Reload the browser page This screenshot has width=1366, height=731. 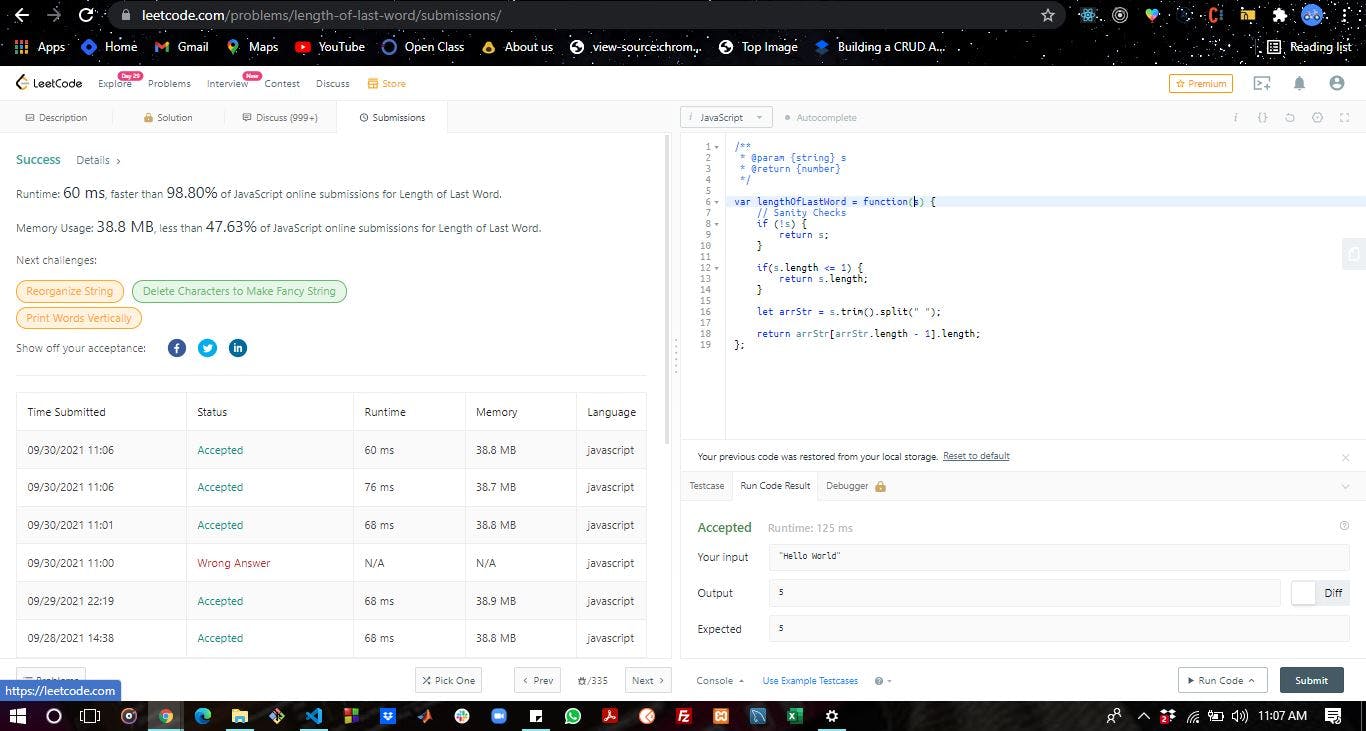point(86,15)
